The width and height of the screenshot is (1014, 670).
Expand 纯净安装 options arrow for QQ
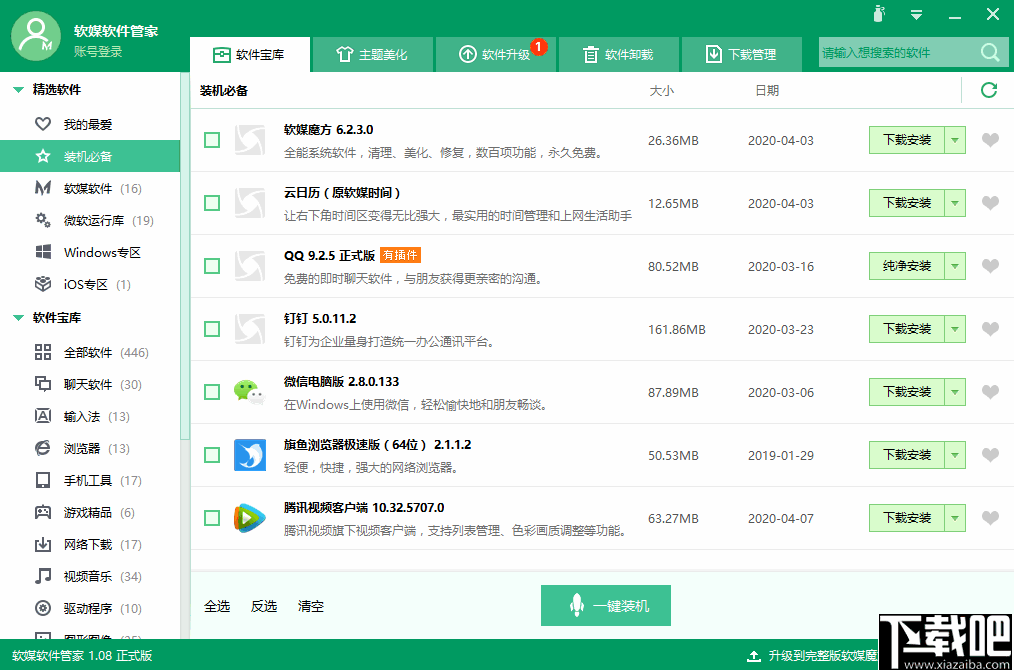pos(955,266)
